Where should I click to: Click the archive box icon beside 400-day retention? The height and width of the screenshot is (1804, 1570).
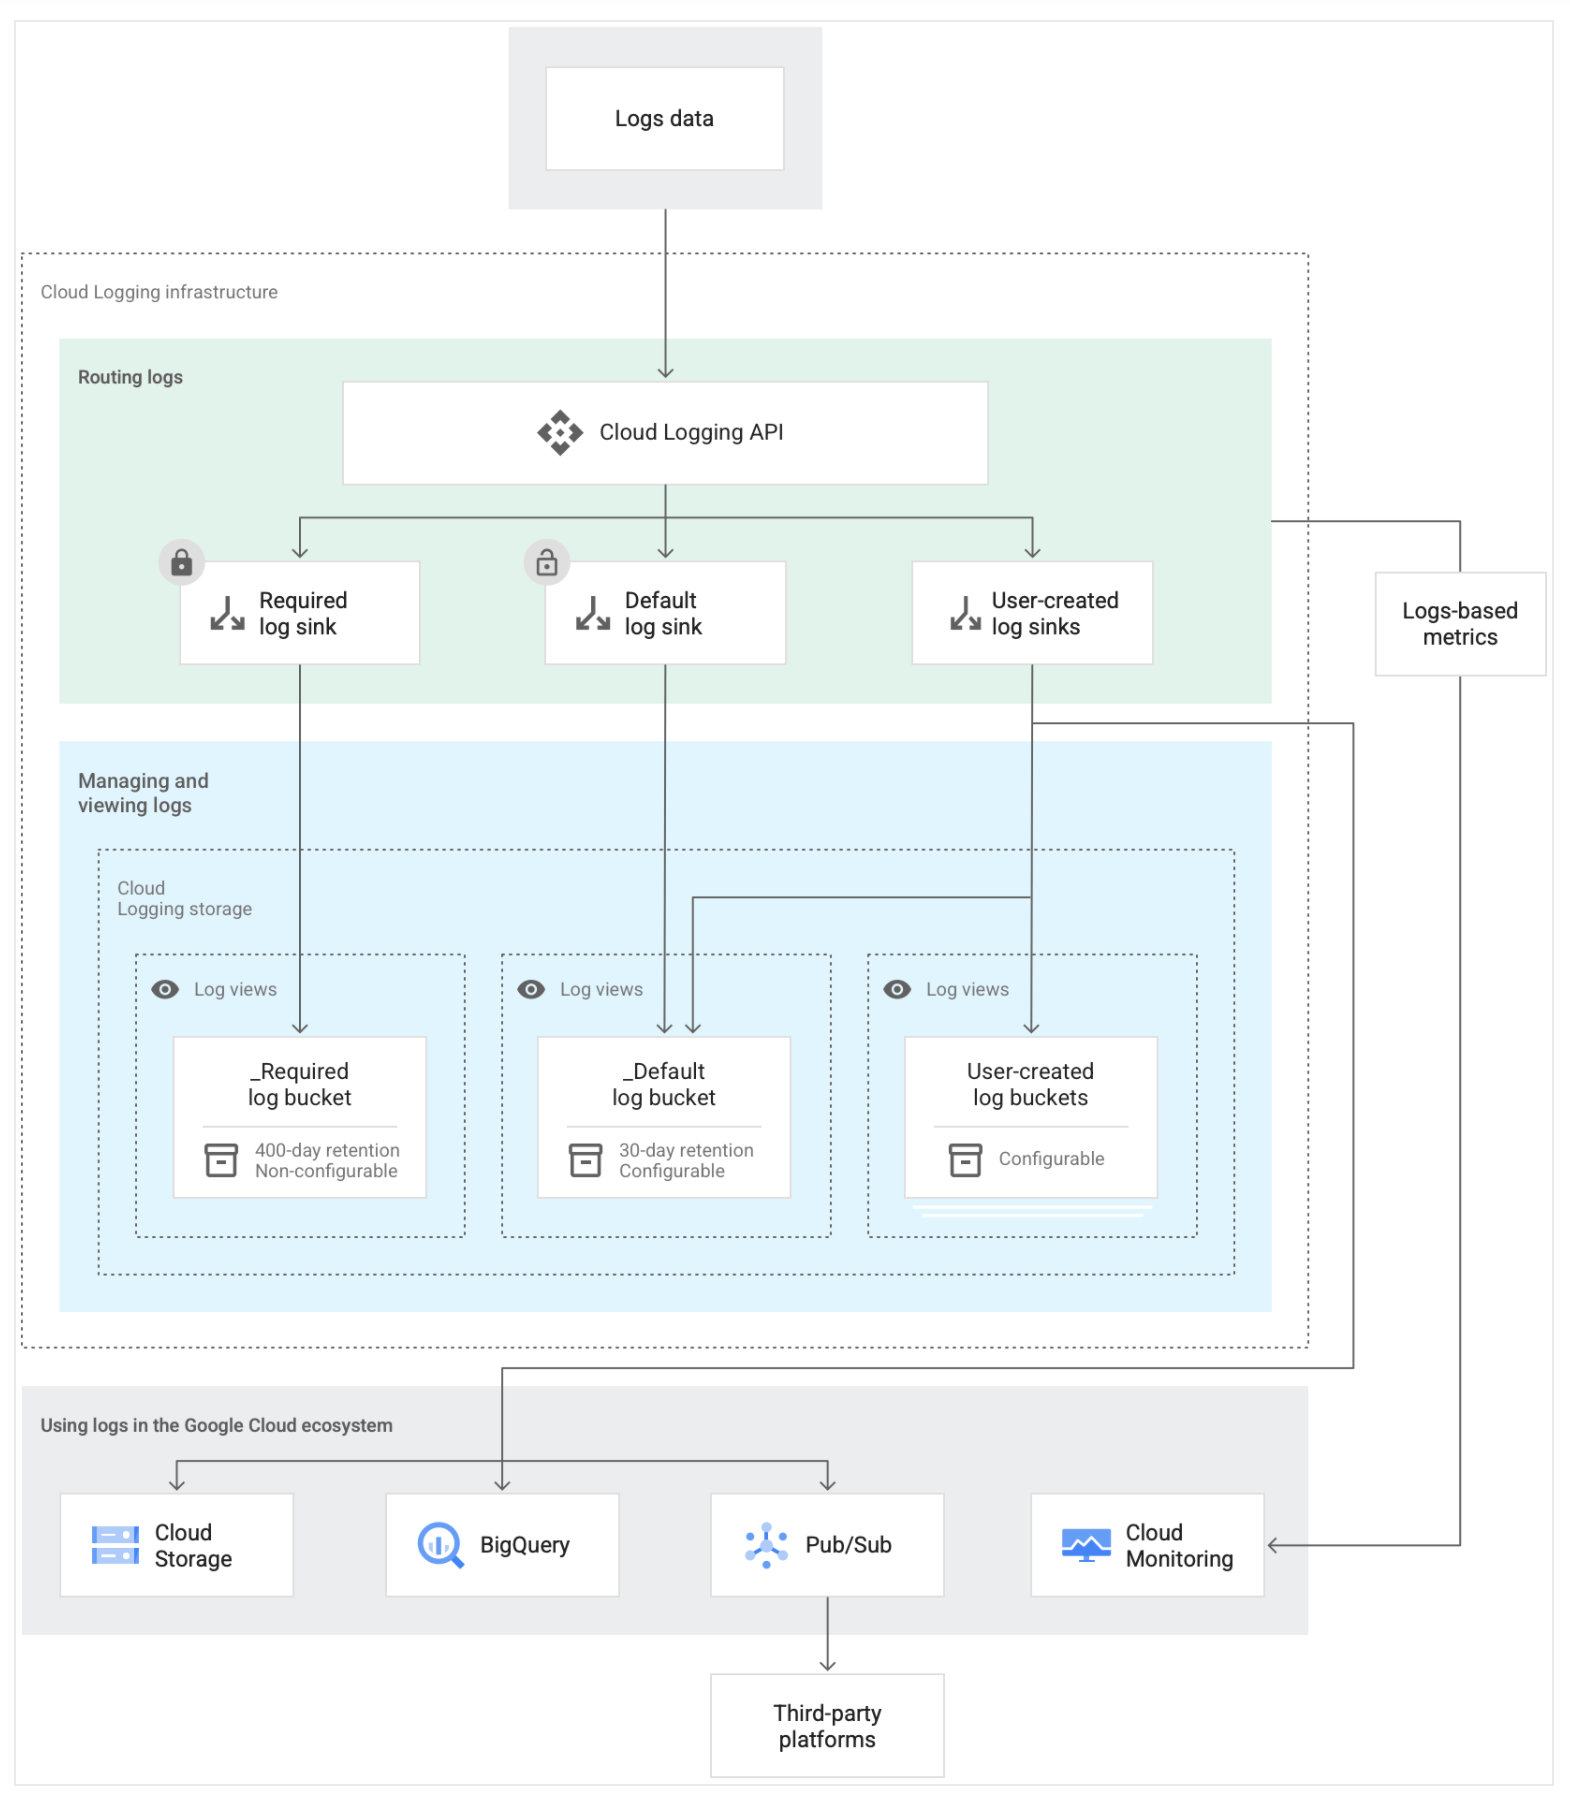click(x=221, y=1160)
